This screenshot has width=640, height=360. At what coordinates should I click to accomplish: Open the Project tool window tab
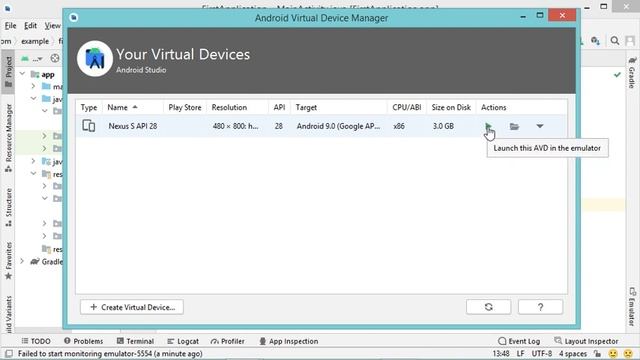click(x=8, y=72)
